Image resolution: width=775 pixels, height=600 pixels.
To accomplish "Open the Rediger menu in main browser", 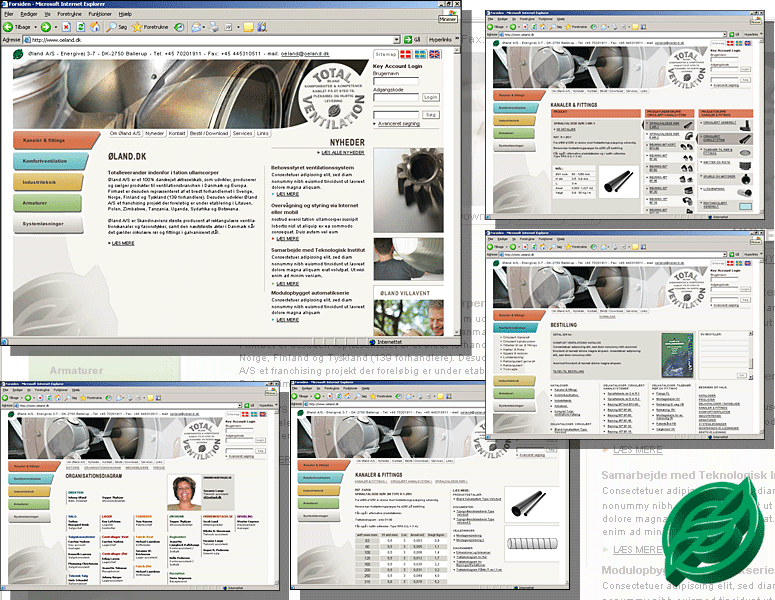I will [x=28, y=15].
